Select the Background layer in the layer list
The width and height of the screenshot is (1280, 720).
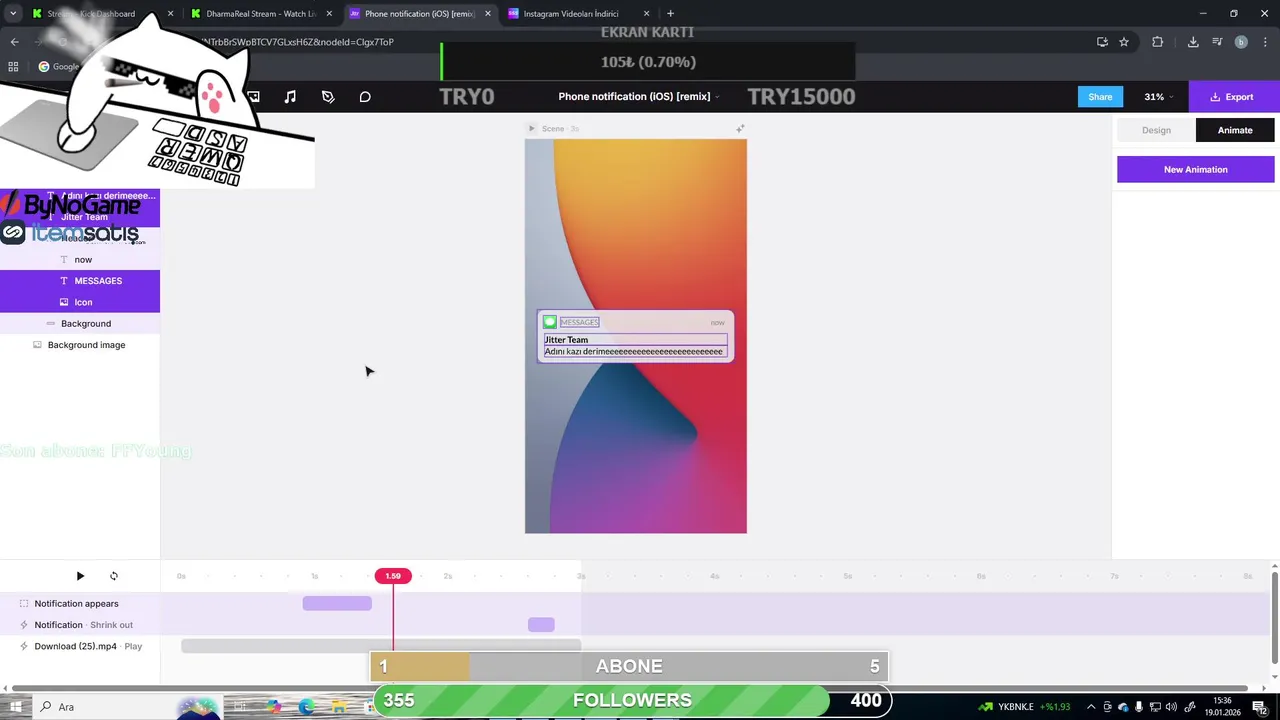click(x=80, y=323)
